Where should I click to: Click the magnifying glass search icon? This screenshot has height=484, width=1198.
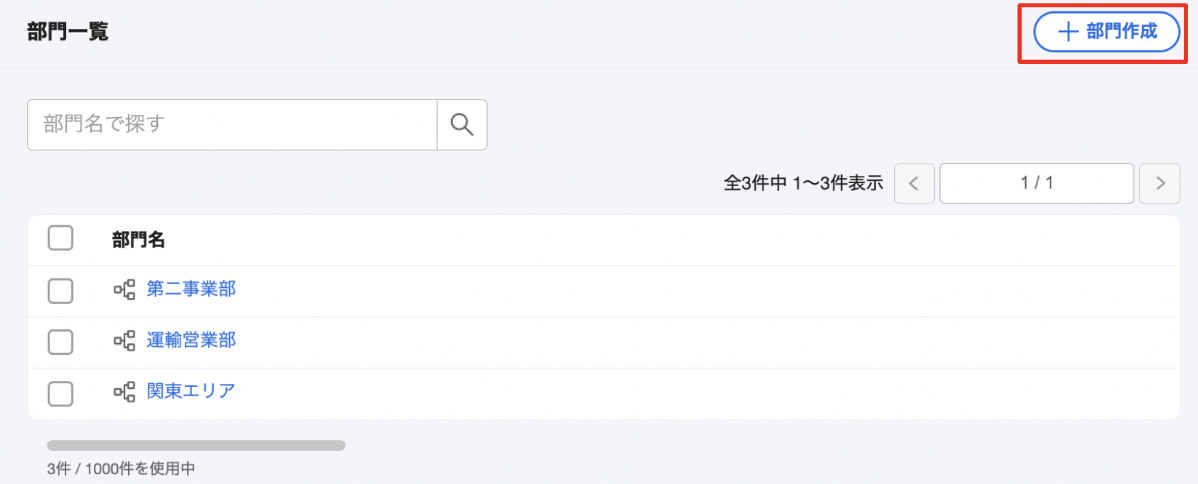click(x=462, y=125)
